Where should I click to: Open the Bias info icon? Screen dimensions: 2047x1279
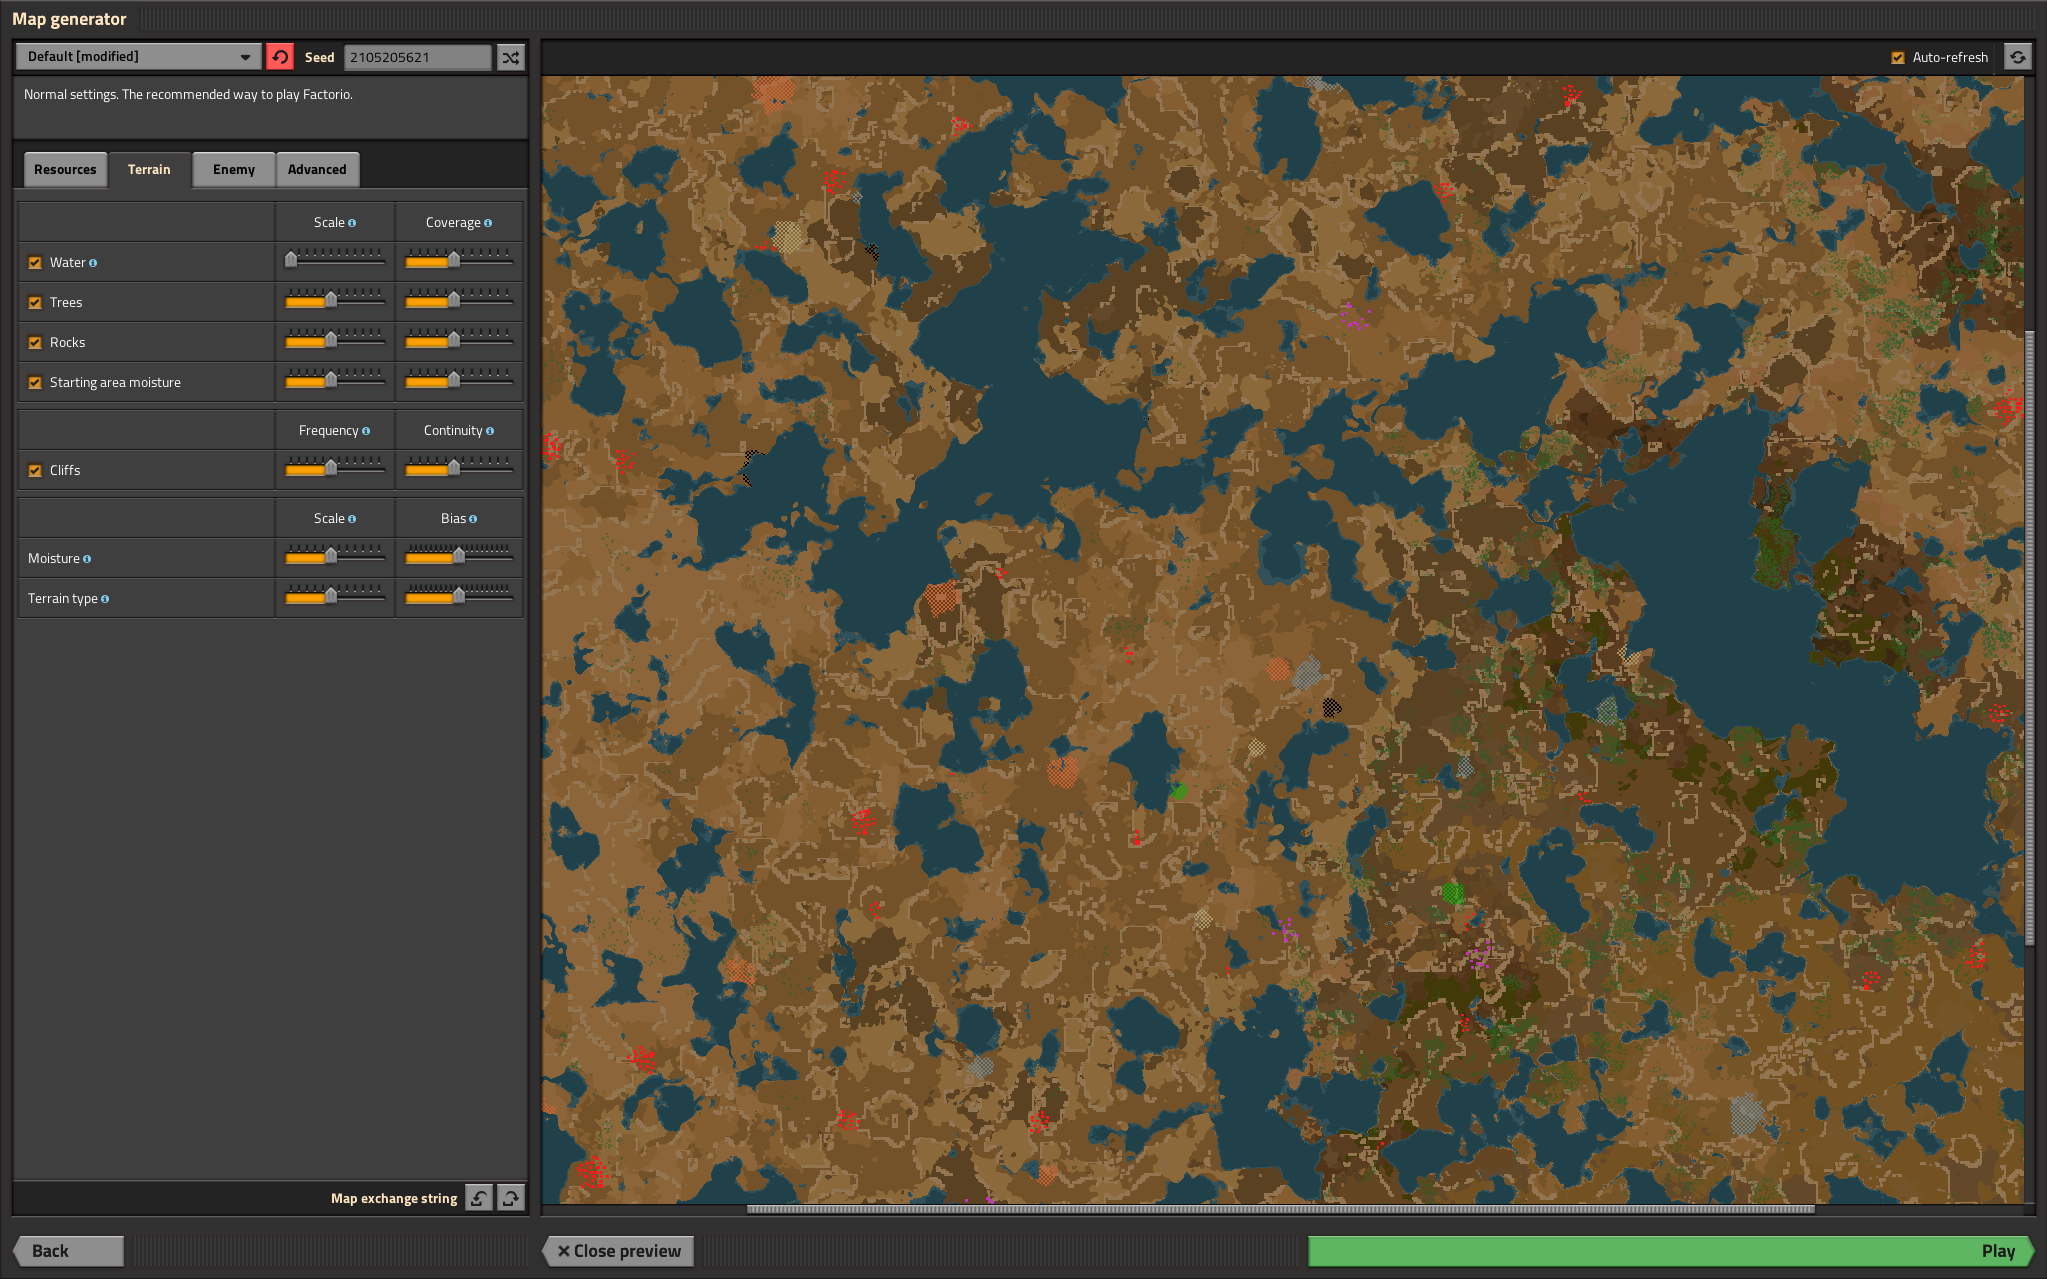click(473, 519)
